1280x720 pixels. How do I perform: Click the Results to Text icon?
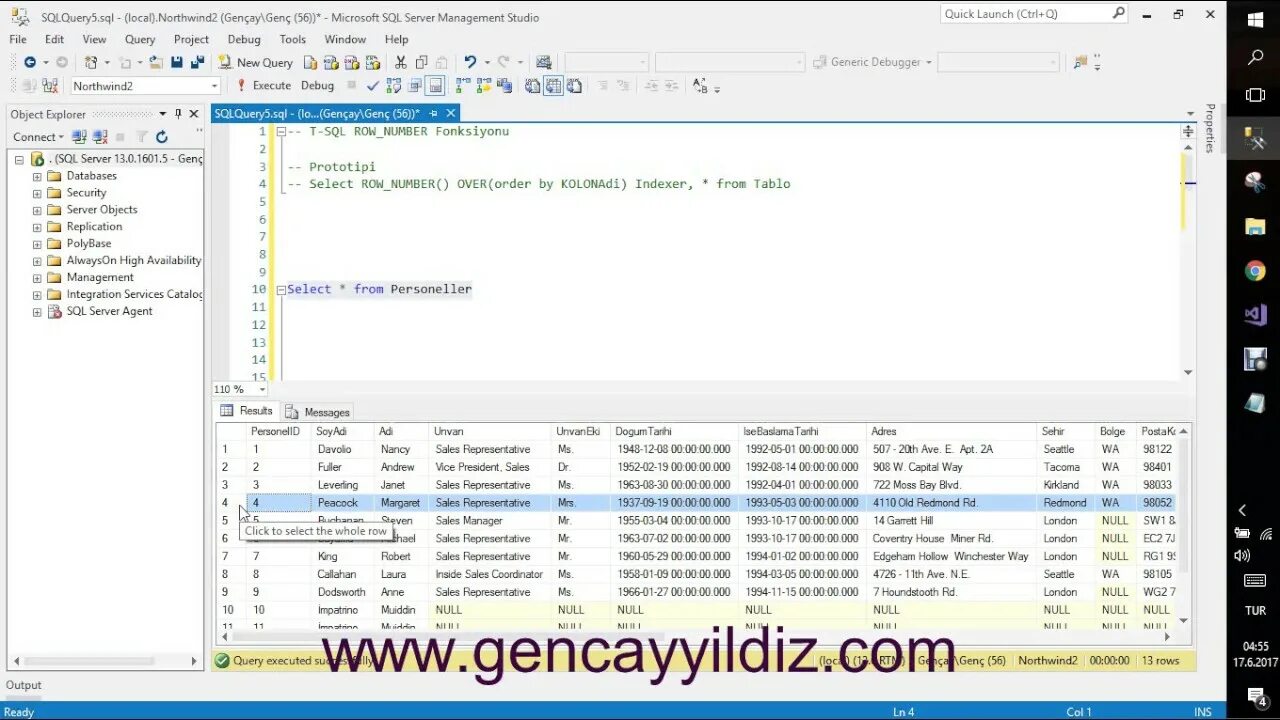533,85
